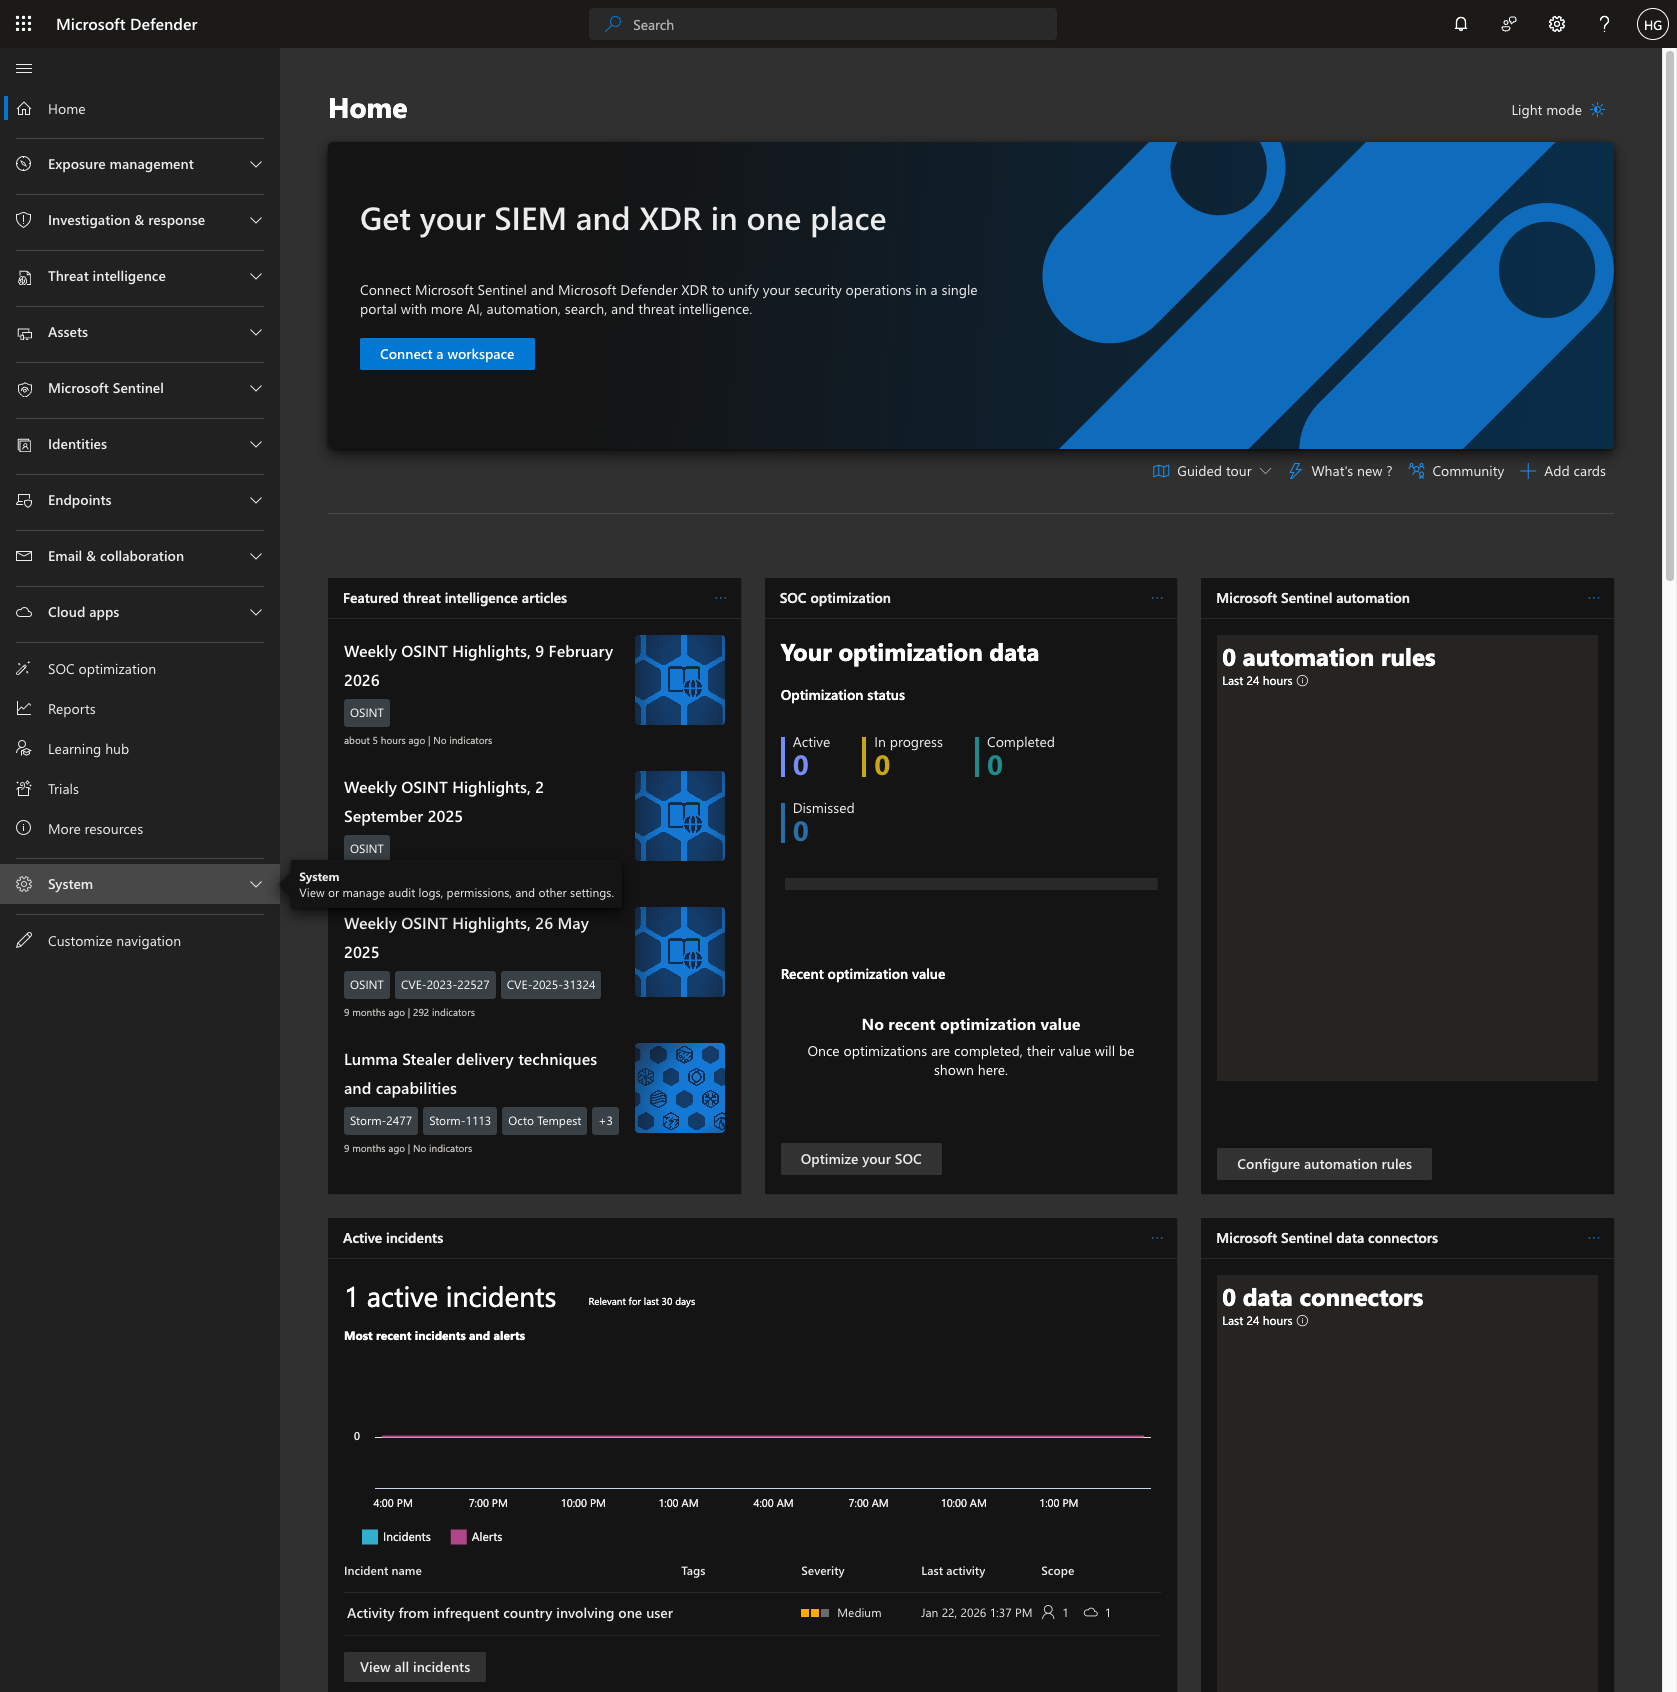Expand Exposure management section
The image size is (1677, 1692).
point(140,164)
